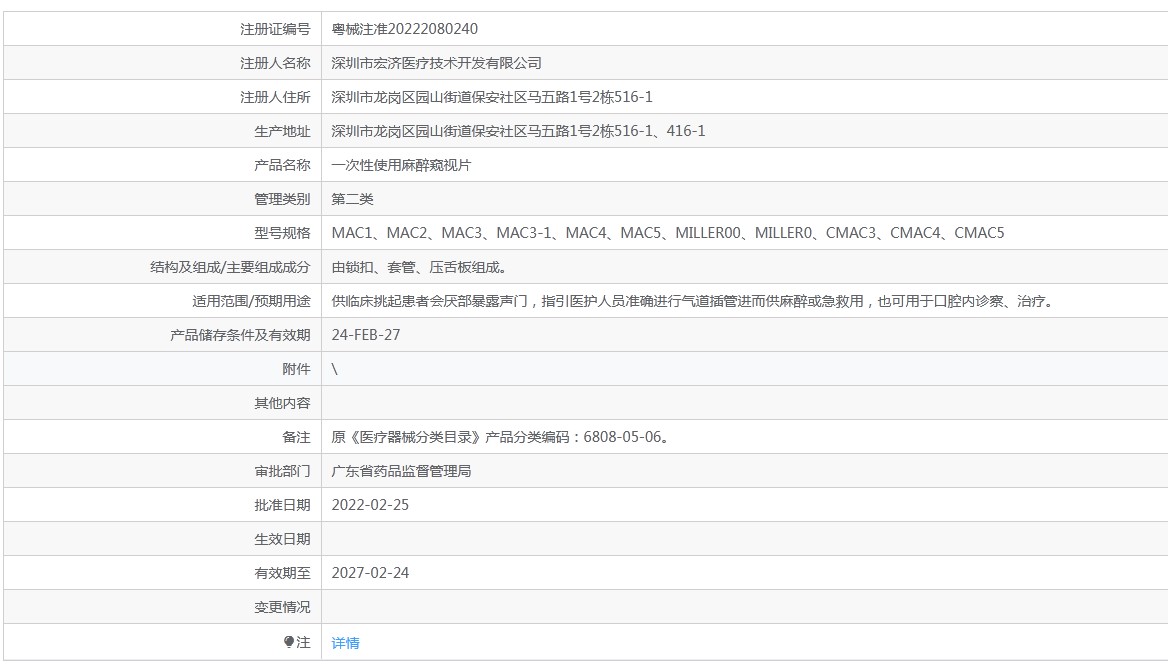This screenshot has height=665, width=1168.
Task: Click the bulb icon beside 注
Action: [x=288, y=642]
